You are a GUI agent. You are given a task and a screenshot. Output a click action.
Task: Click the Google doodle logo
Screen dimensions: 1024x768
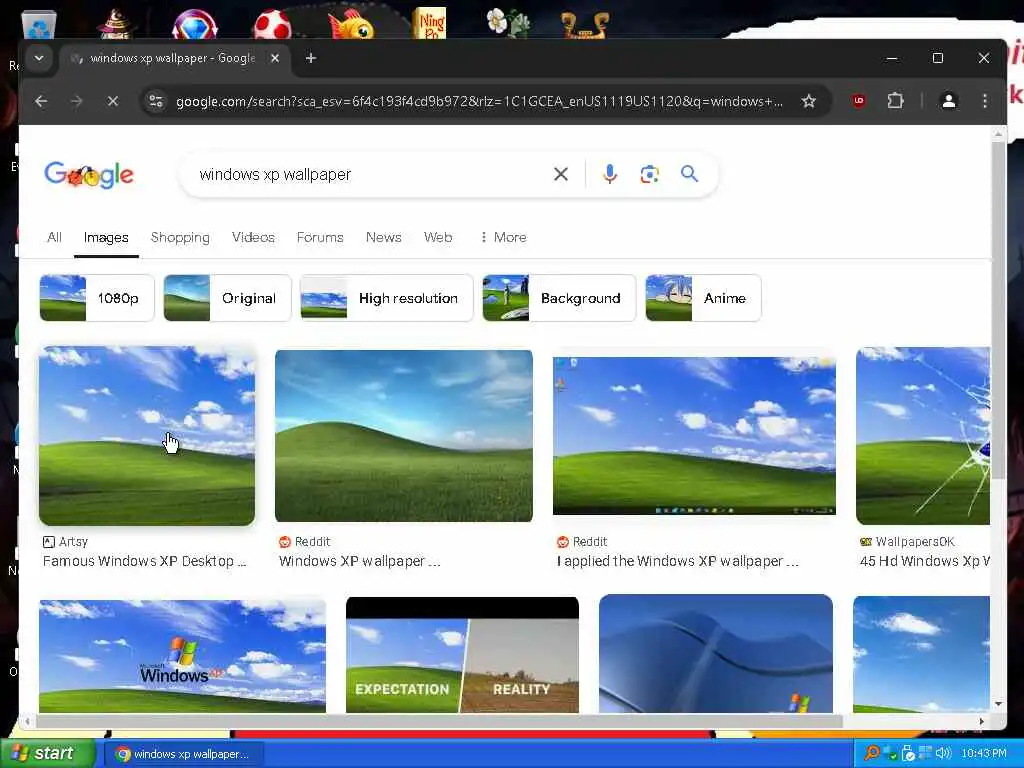coord(89,175)
